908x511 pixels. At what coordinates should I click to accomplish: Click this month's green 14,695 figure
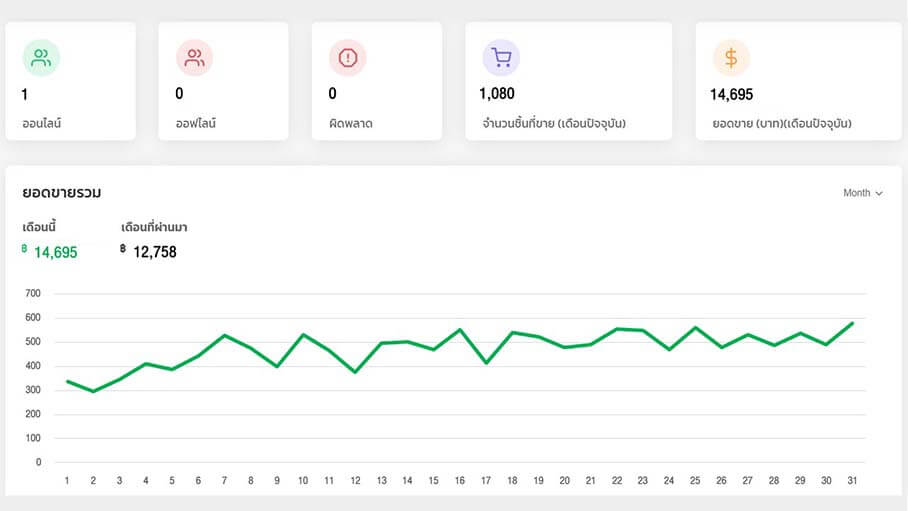click(x=55, y=252)
